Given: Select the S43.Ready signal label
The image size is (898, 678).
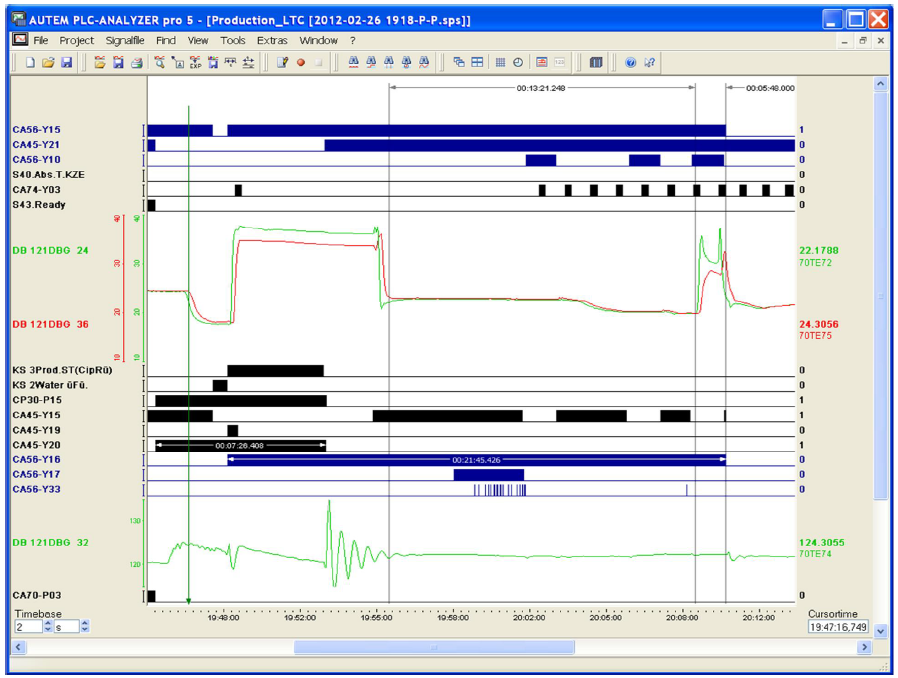Looking at the screenshot, I should pyautogui.click(x=39, y=204).
